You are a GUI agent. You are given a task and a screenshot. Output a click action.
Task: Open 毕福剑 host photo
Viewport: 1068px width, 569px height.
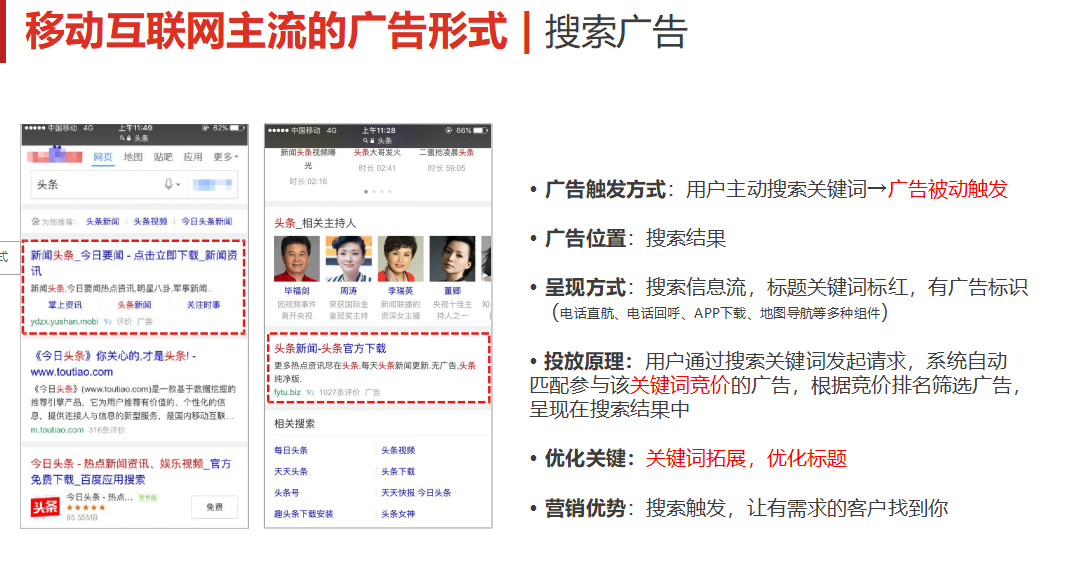[296, 259]
